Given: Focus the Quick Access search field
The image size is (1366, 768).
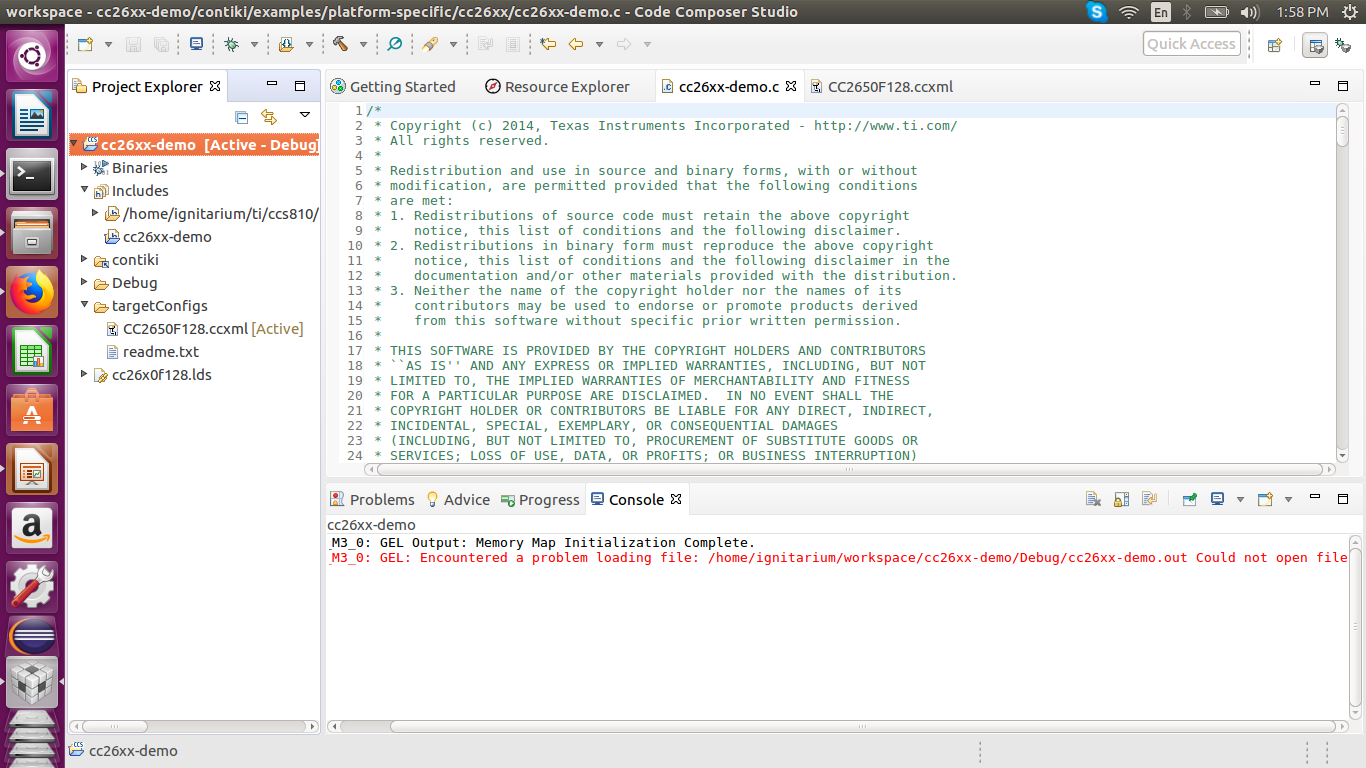Looking at the screenshot, I should pos(1192,44).
